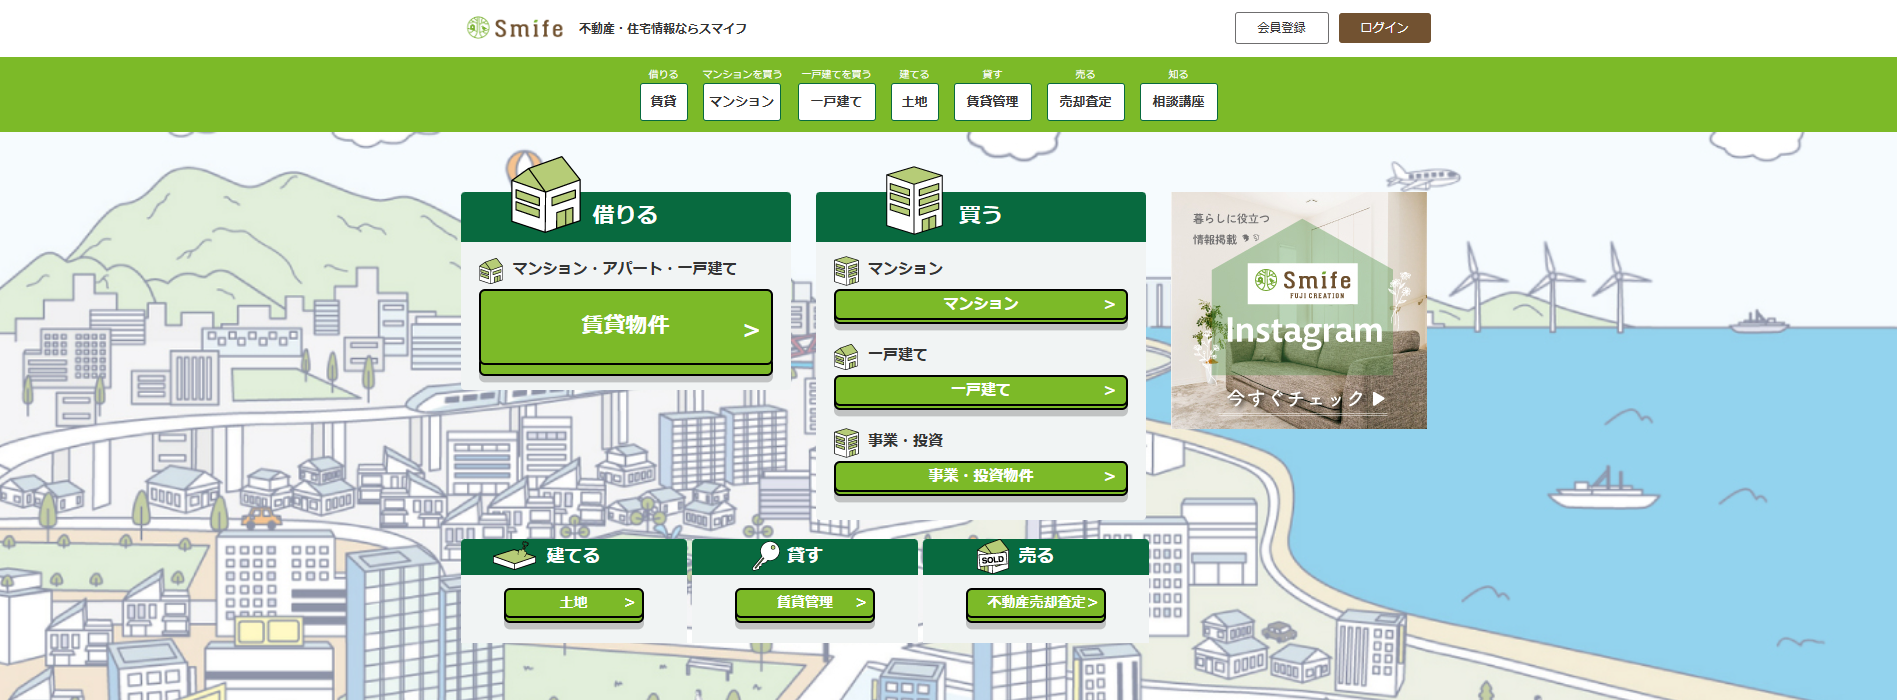Screen dimensions: 1897x700
Task: Click the house icon beside 借りる heading
Action: pos(546,194)
